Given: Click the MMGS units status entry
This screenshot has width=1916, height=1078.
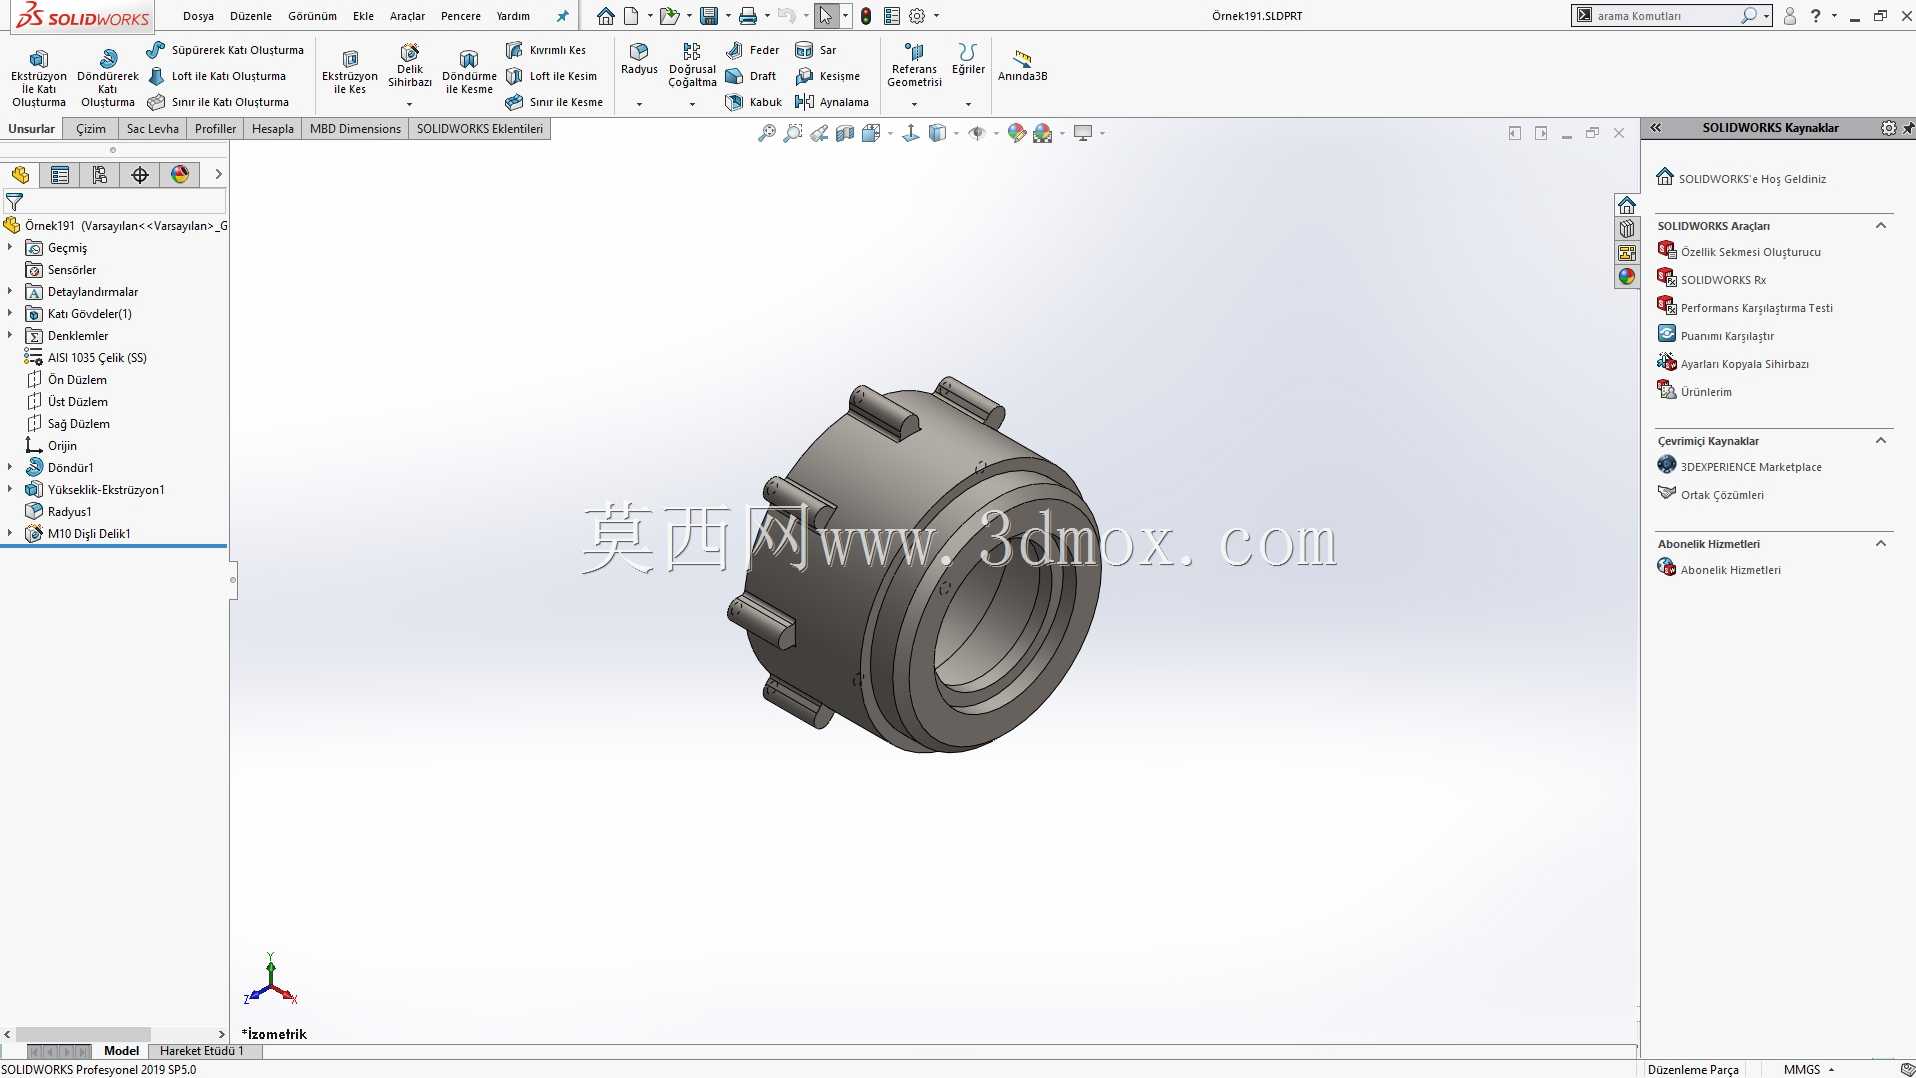Looking at the screenshot, I should tap(1802, 1070).
